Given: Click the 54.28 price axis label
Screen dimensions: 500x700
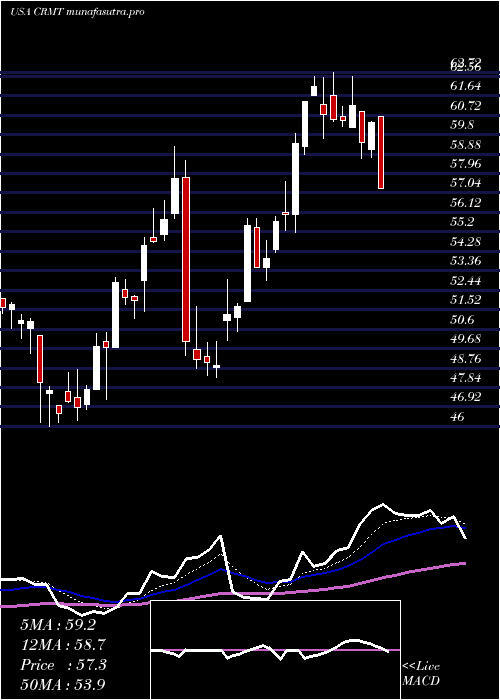Looking at the screenshot, I should [x=466, y=241].
